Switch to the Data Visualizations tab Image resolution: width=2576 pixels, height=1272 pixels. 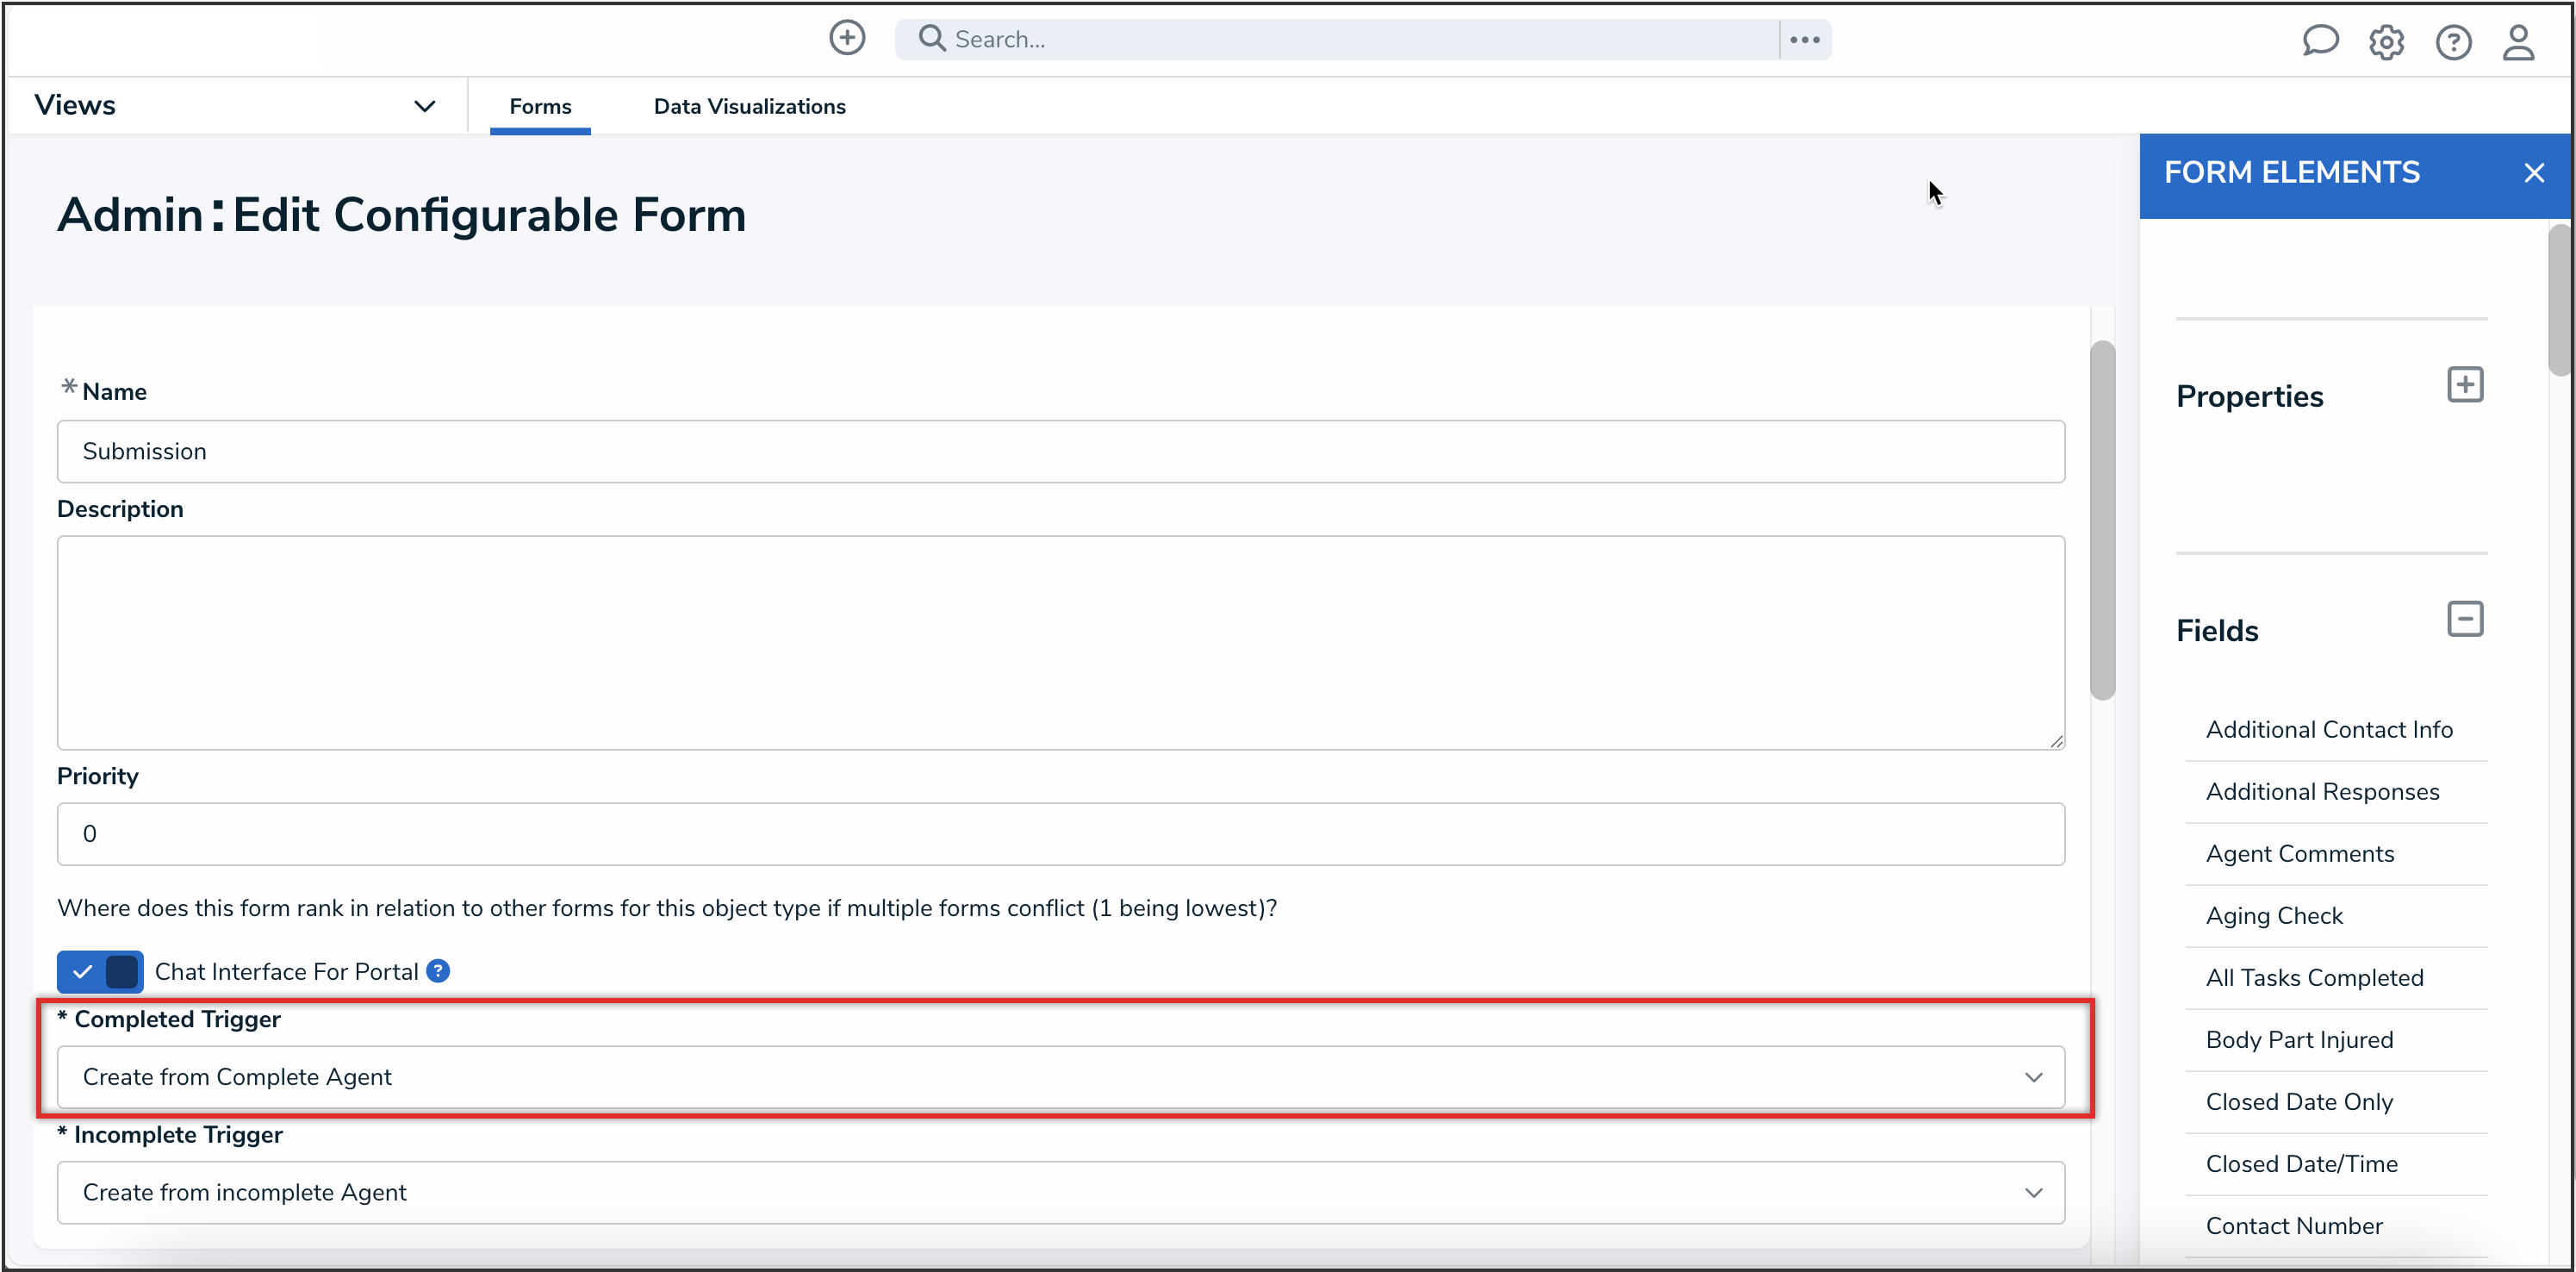click(x=749, y=106)
